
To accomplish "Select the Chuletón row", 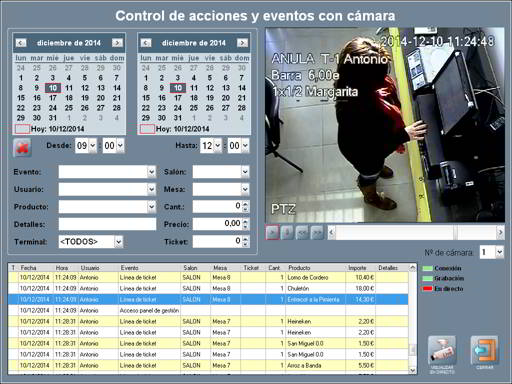I will pyautogui.click(x=208, y=288).
